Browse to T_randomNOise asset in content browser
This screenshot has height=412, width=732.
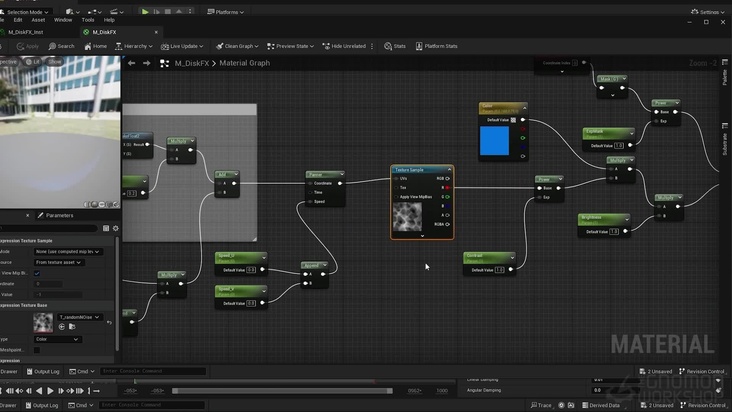coord(71,327)
